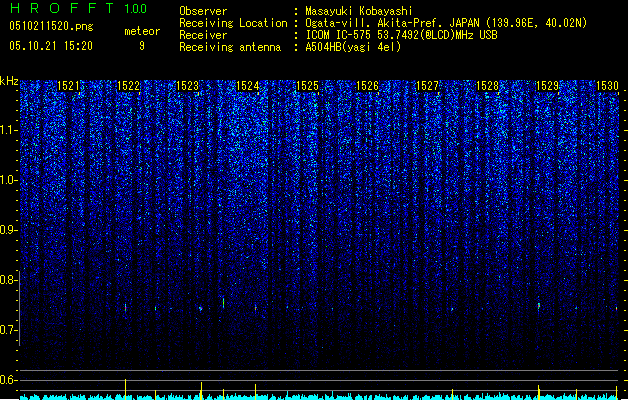The image size is (629, 400).
Task: Click the 1529 time marker
Action: tap(548, 86)
